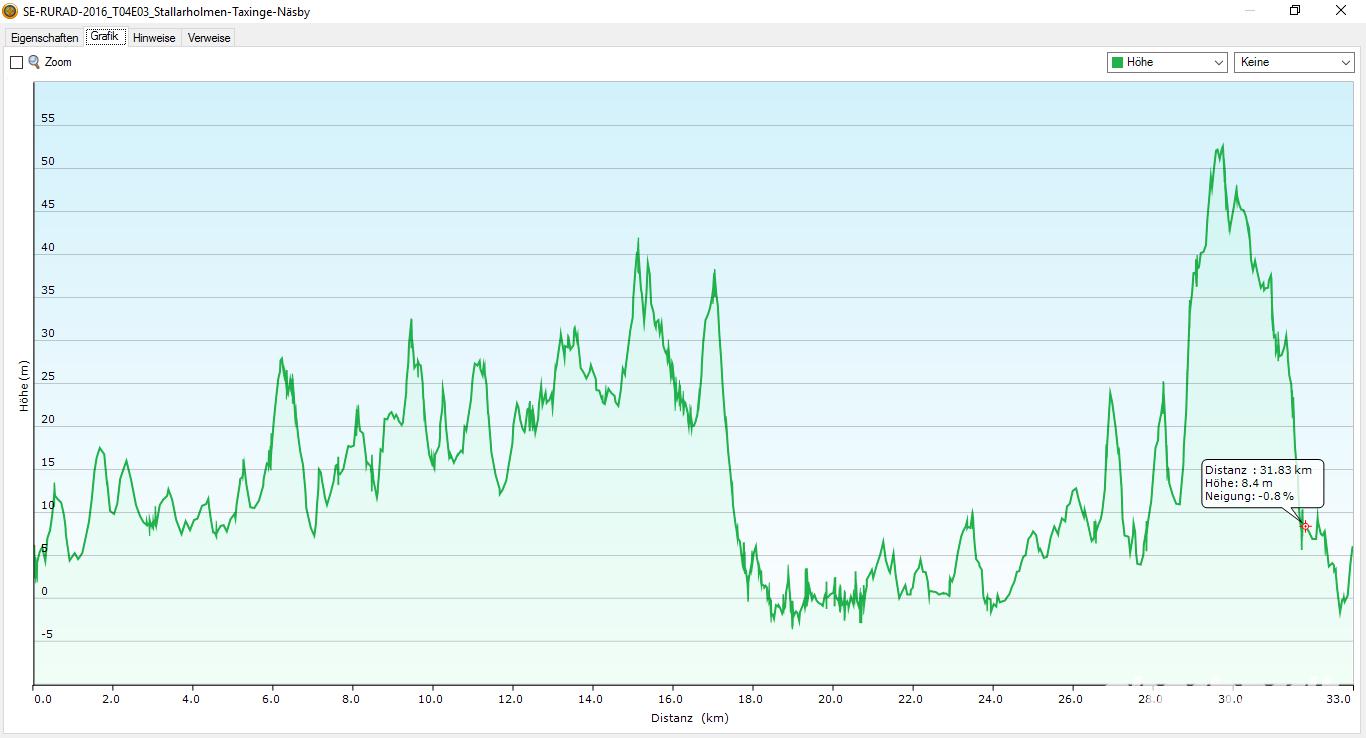Click the highest elevation peak near 30 km
The height and width of the screenshot is (738, 1366).
pyautogui.click(x=1222, y=146)
